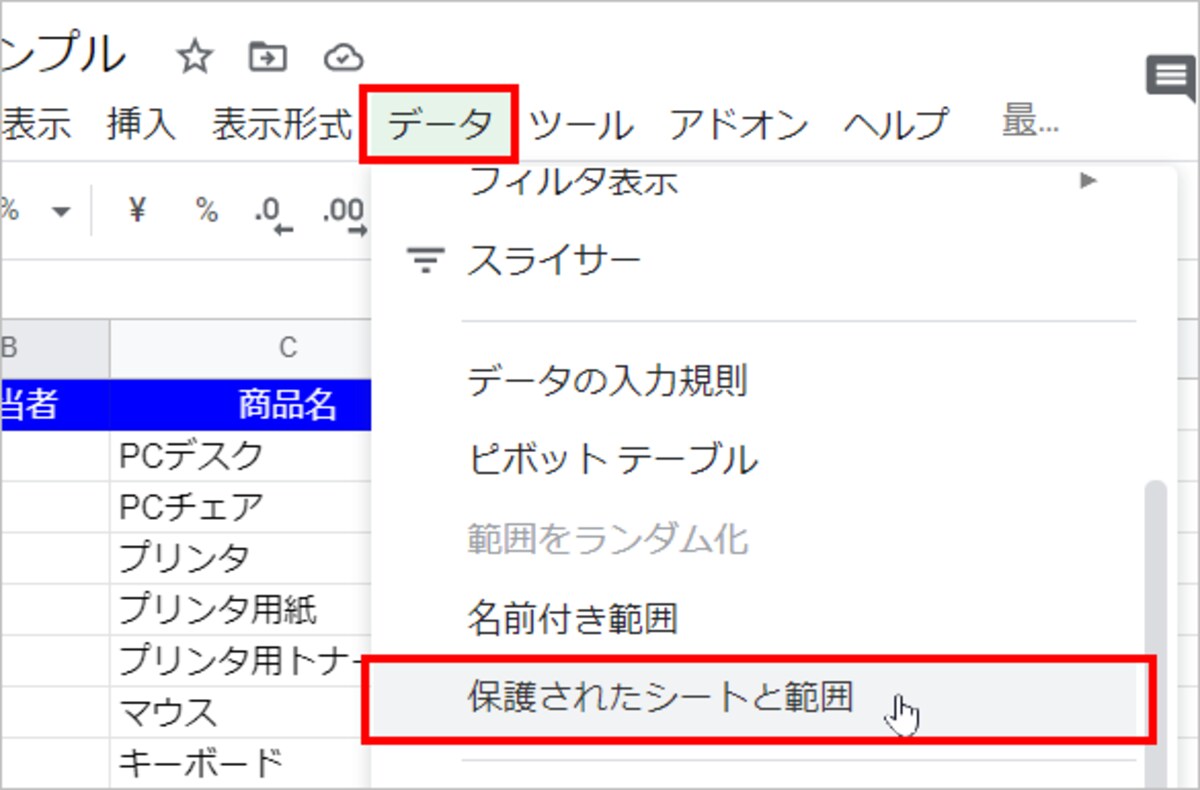
Task: Select column B header
Action: 54,347
